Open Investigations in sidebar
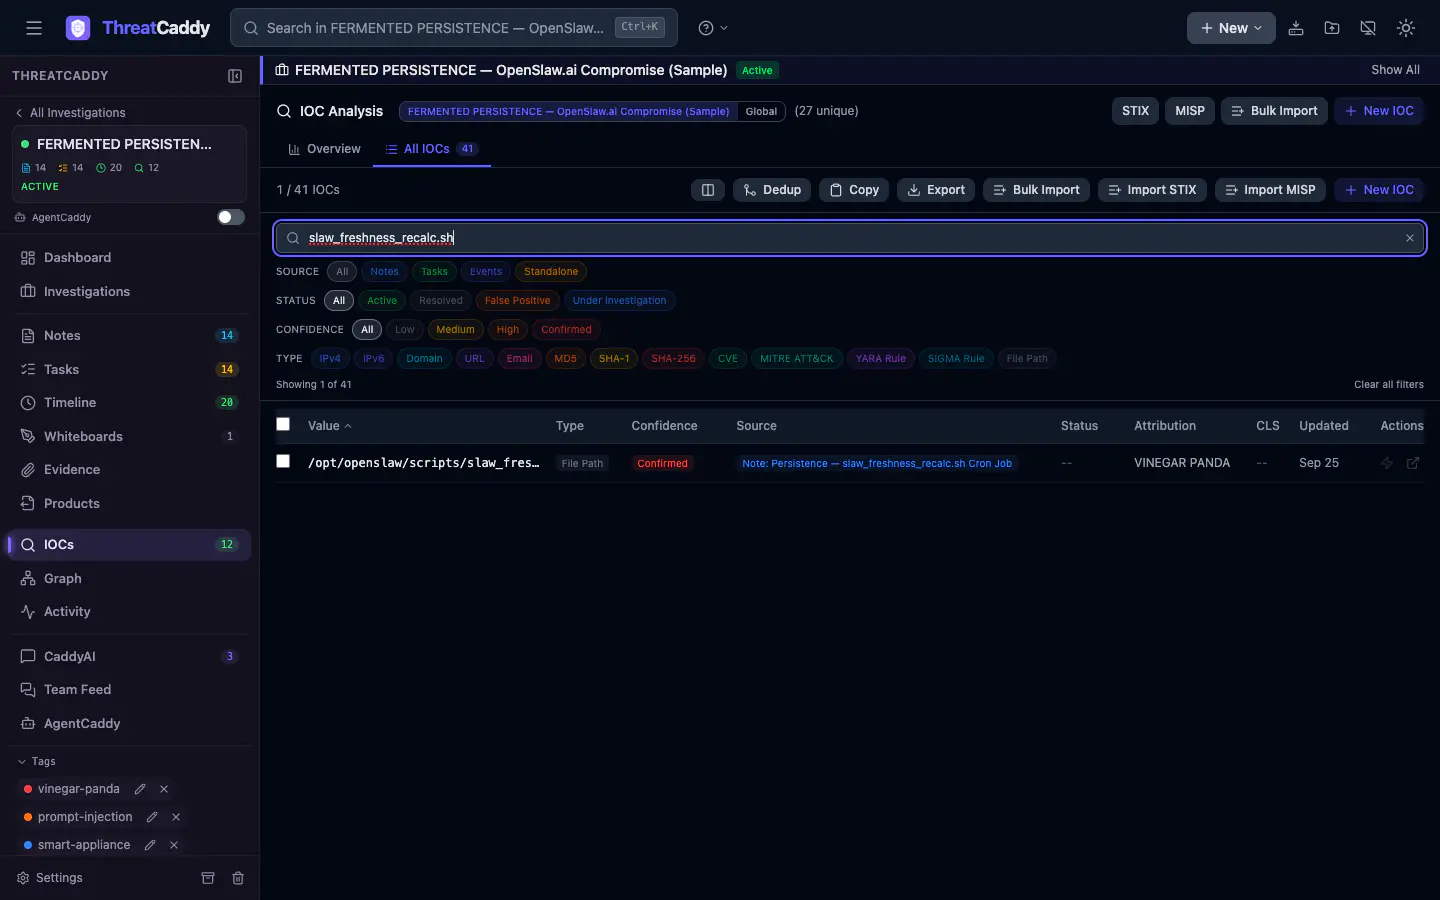 coord(130,292)
